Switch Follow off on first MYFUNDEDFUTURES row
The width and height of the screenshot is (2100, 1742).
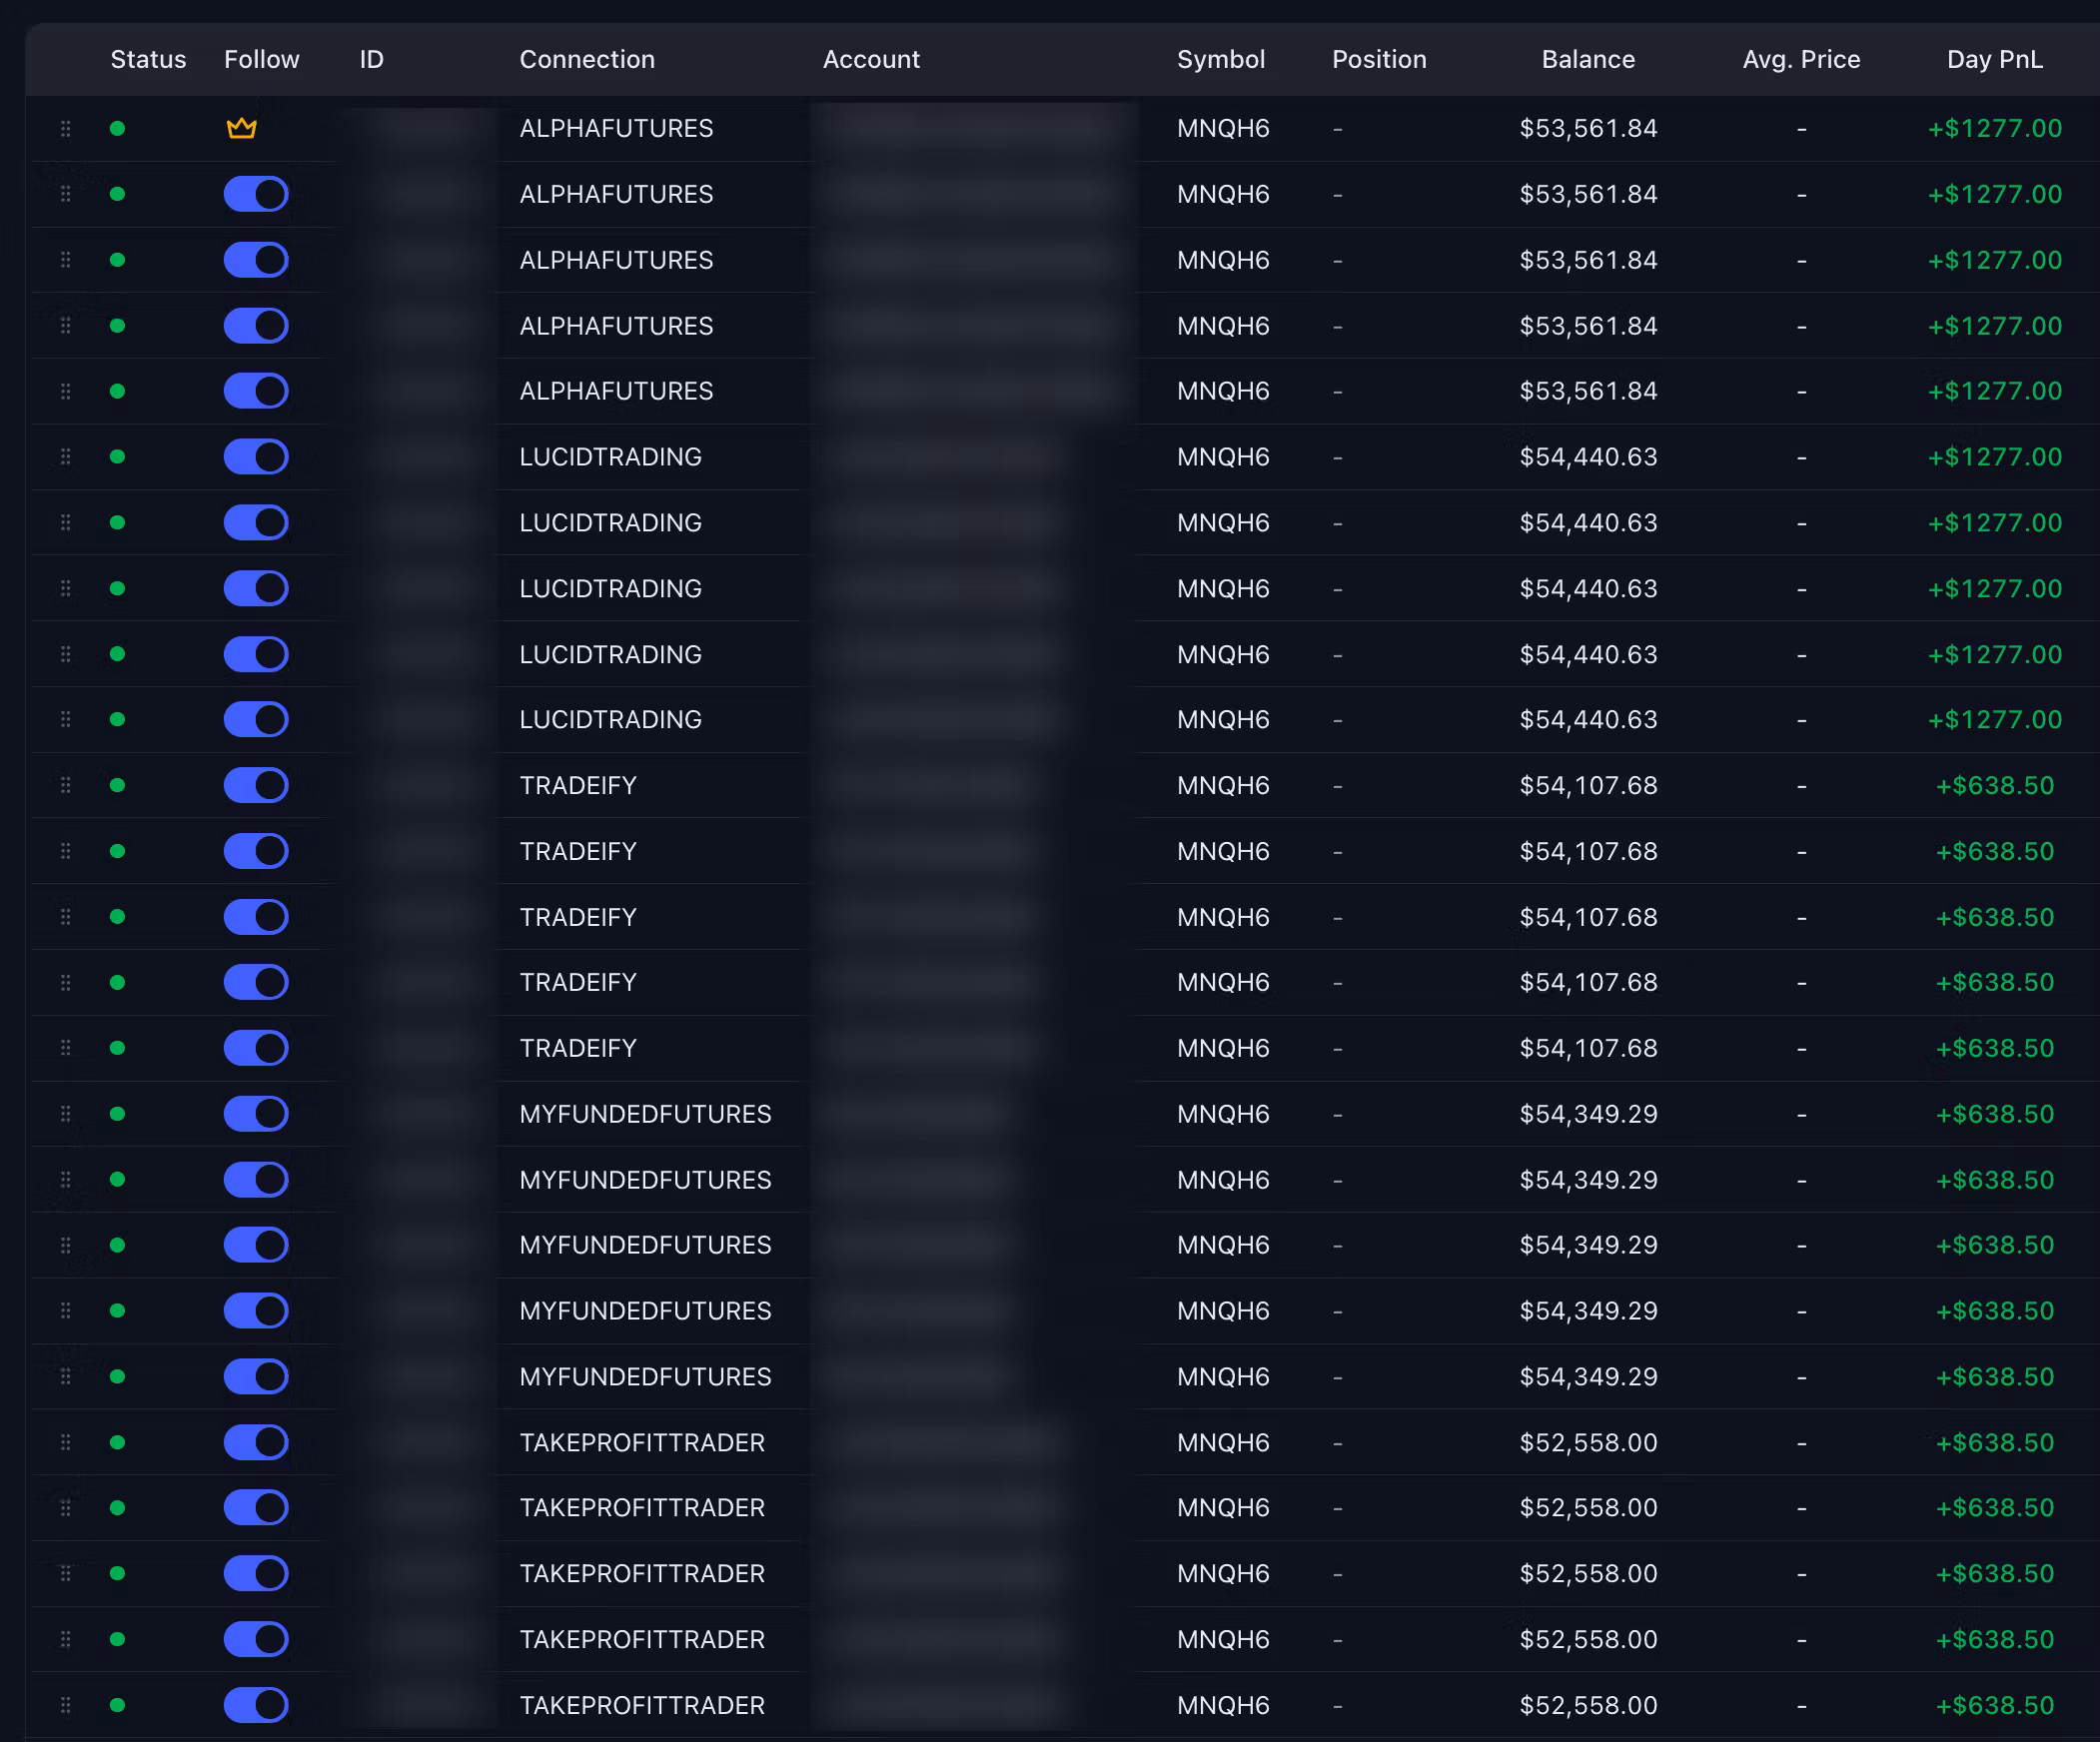[256, 1114]
